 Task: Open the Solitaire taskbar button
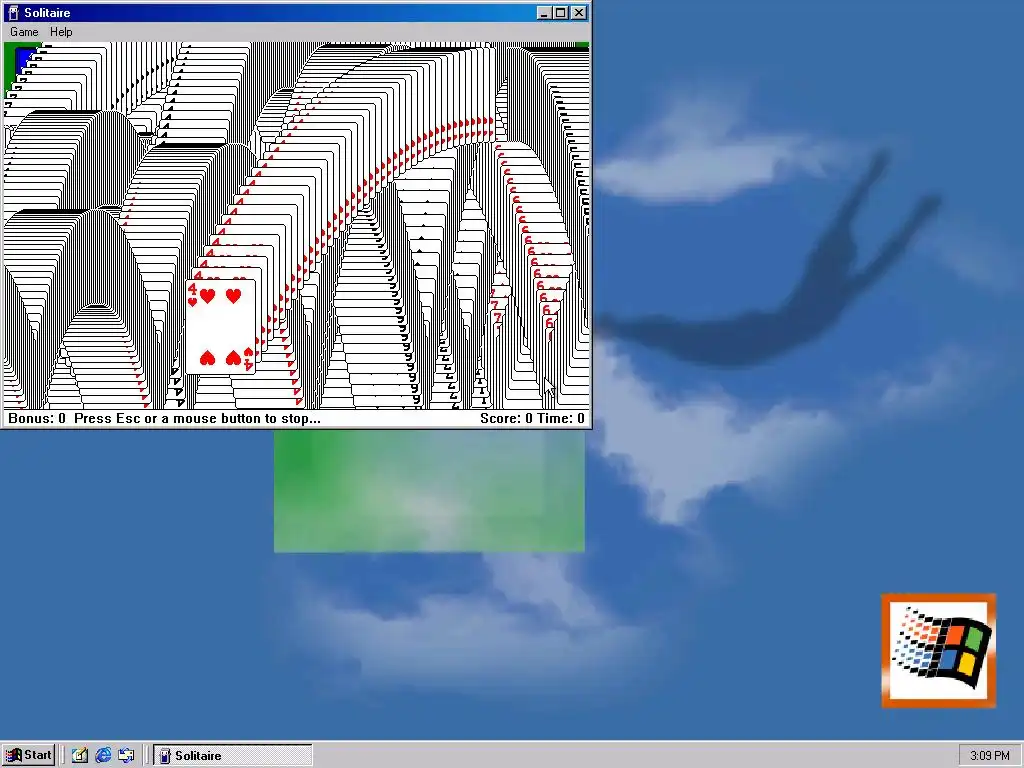pyautogui.click(x=233, y=755)
